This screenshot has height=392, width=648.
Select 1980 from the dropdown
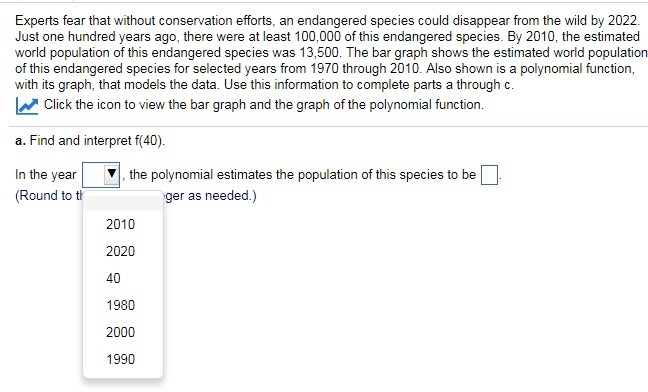(120, 305)
